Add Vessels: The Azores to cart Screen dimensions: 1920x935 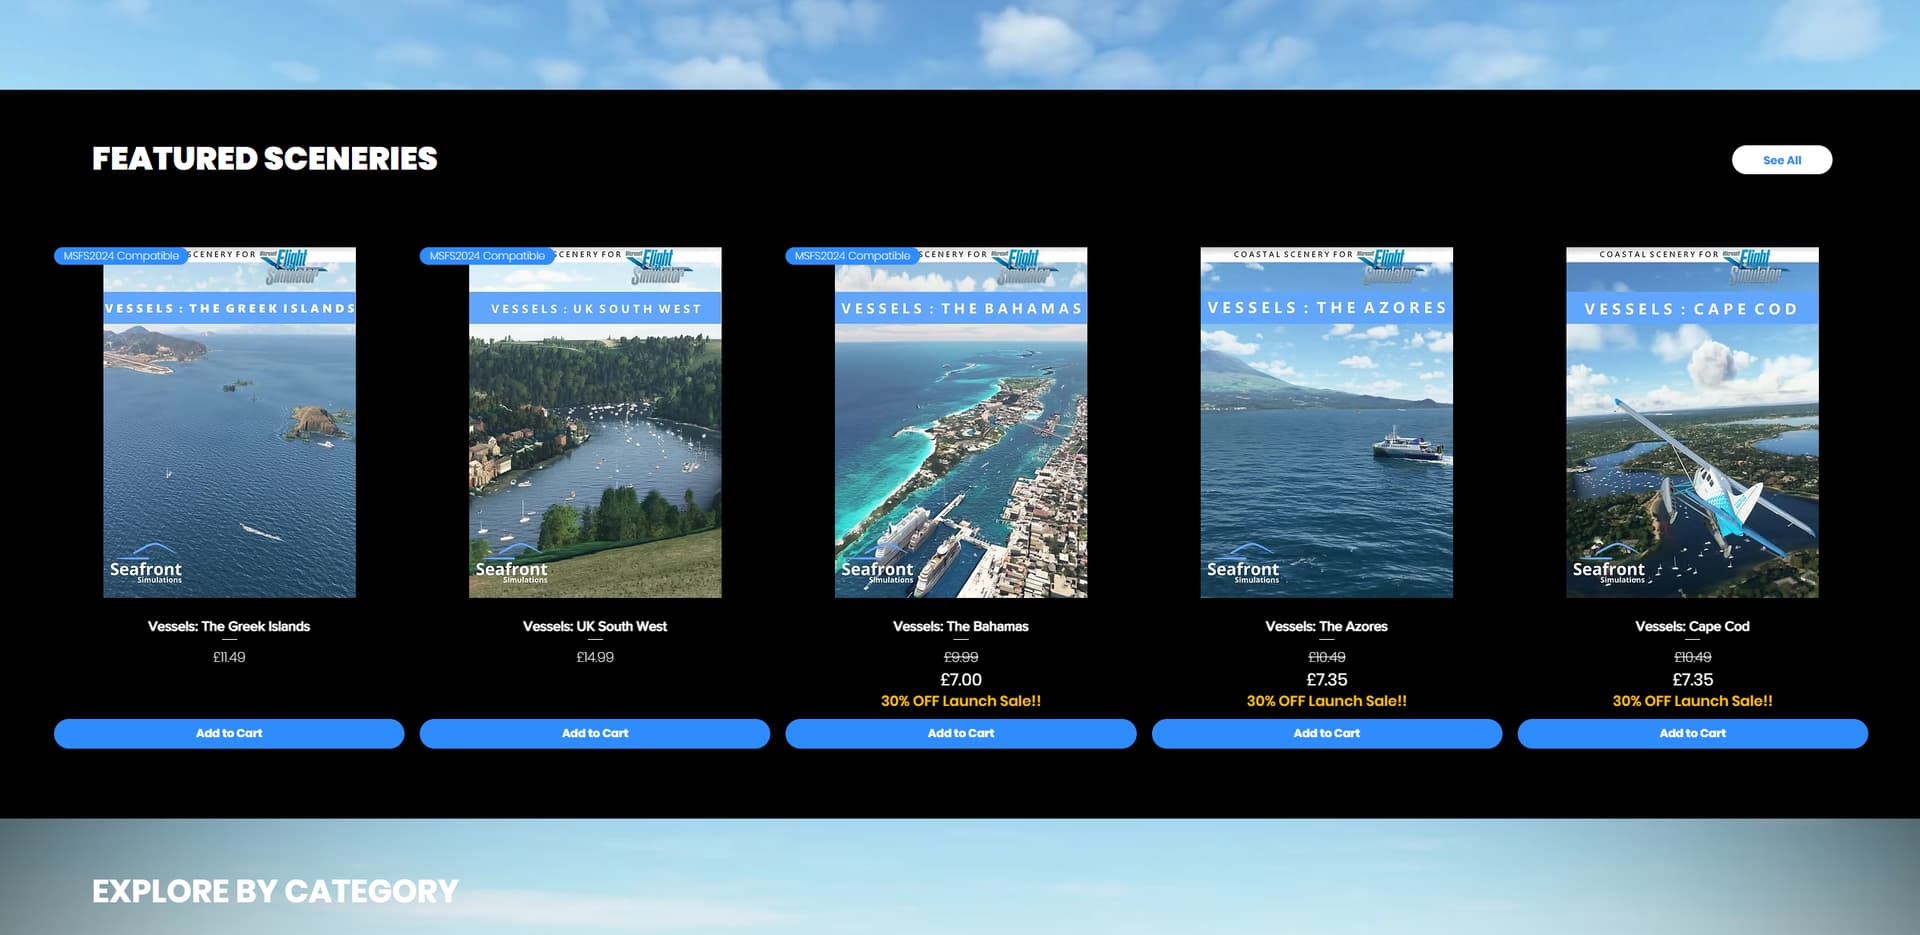coord(1327,733)
